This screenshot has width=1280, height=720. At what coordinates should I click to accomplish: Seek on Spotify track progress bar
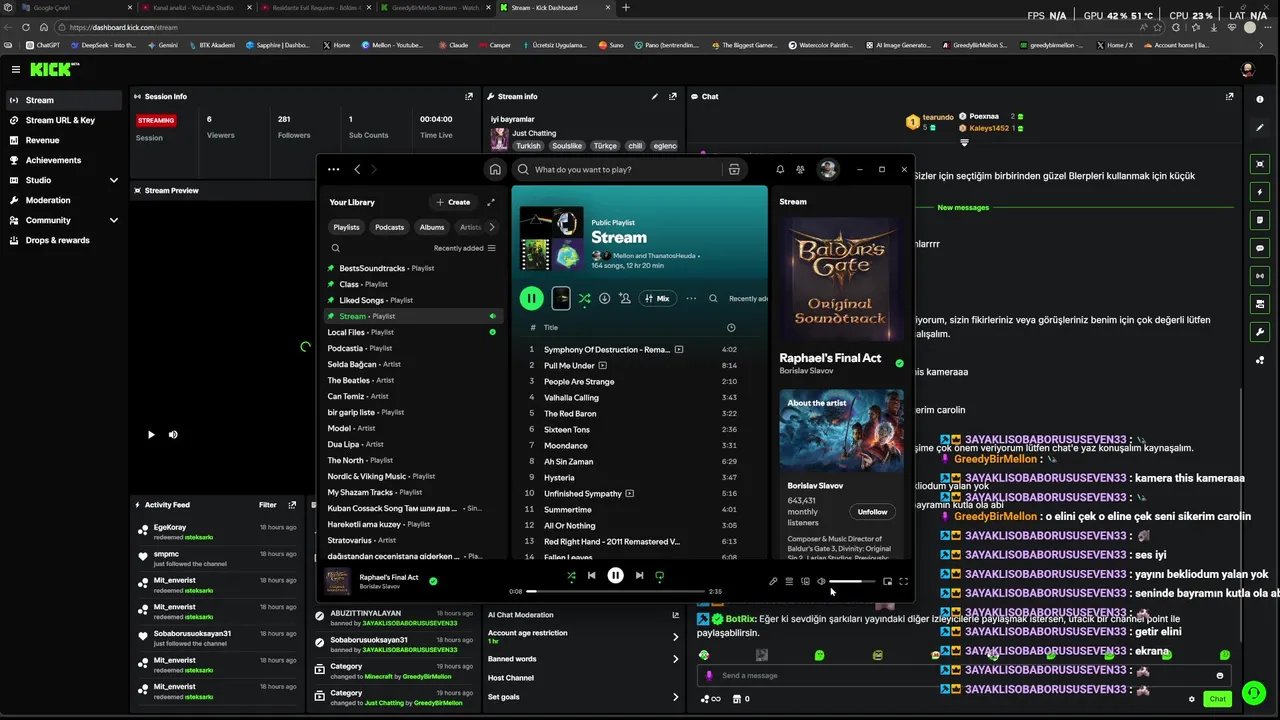point(615,591)
